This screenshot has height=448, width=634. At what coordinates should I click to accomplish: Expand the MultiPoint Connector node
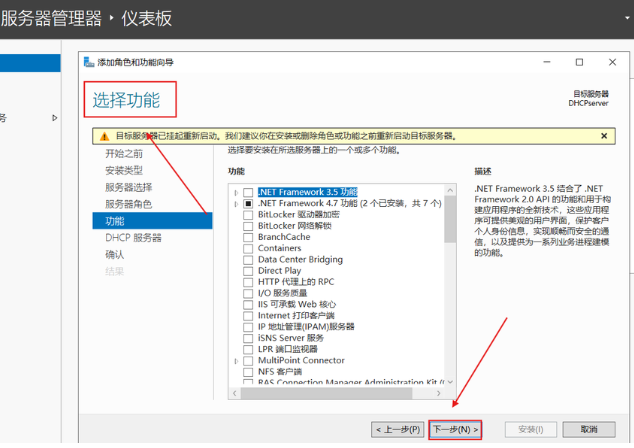tap(236, 360)
